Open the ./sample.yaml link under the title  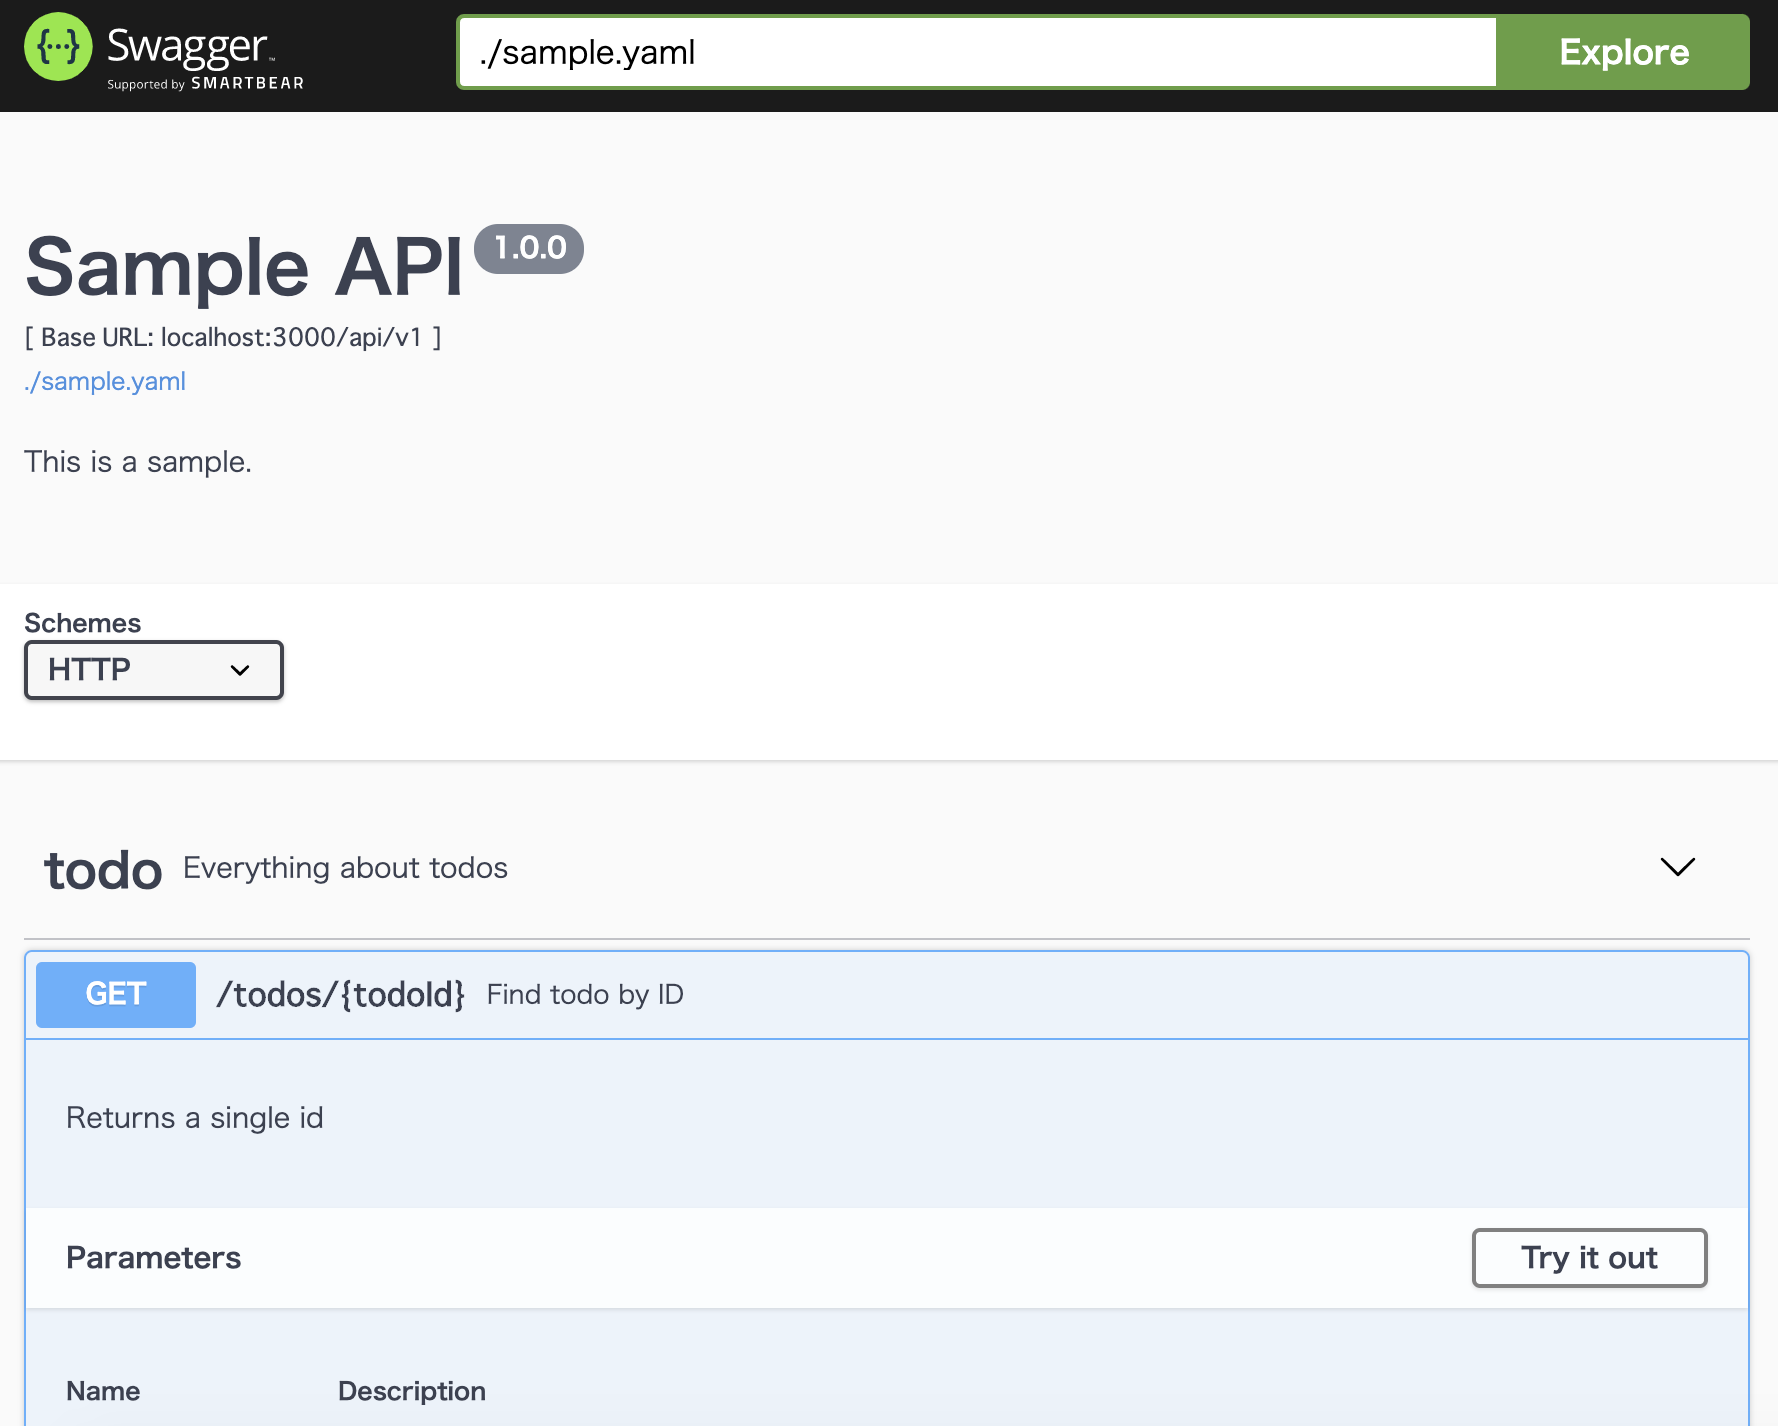tap(105, 381)
